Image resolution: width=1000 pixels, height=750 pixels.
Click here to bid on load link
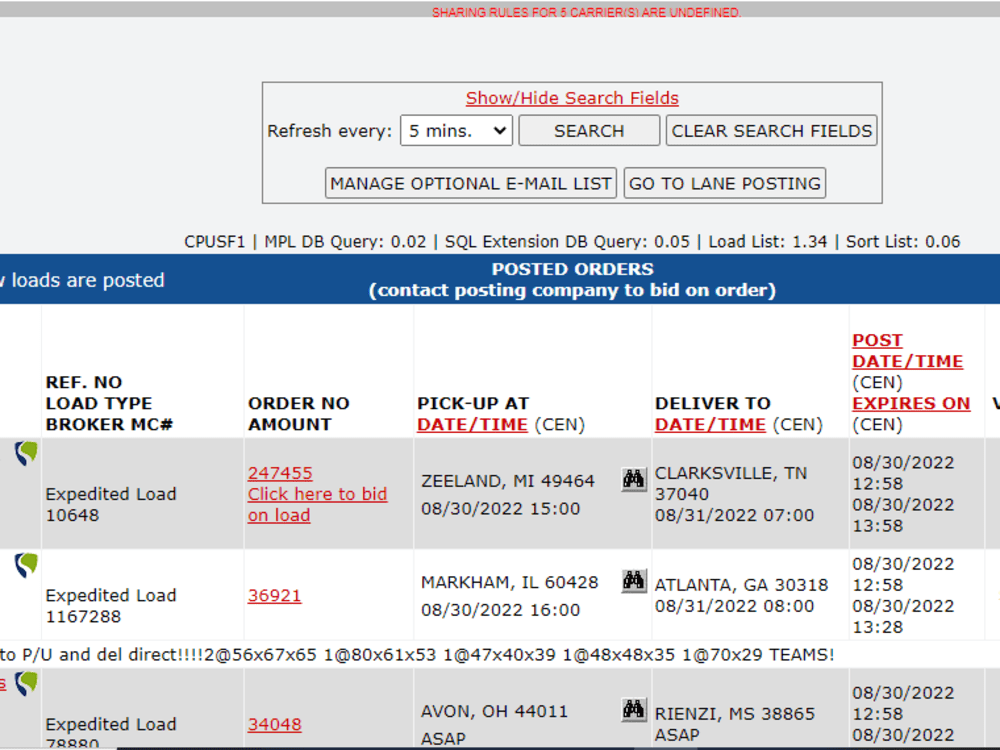click(x=317, y=504)
